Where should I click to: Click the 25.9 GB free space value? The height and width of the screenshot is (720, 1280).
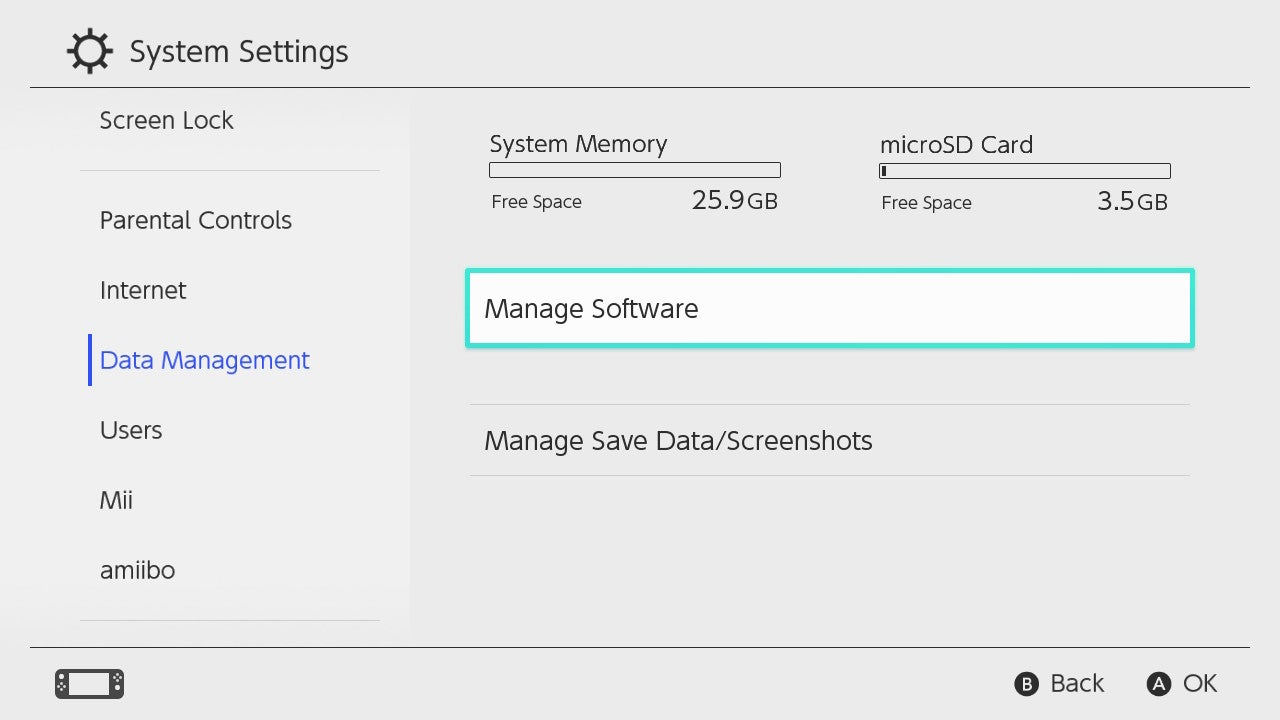coord(734,202)
